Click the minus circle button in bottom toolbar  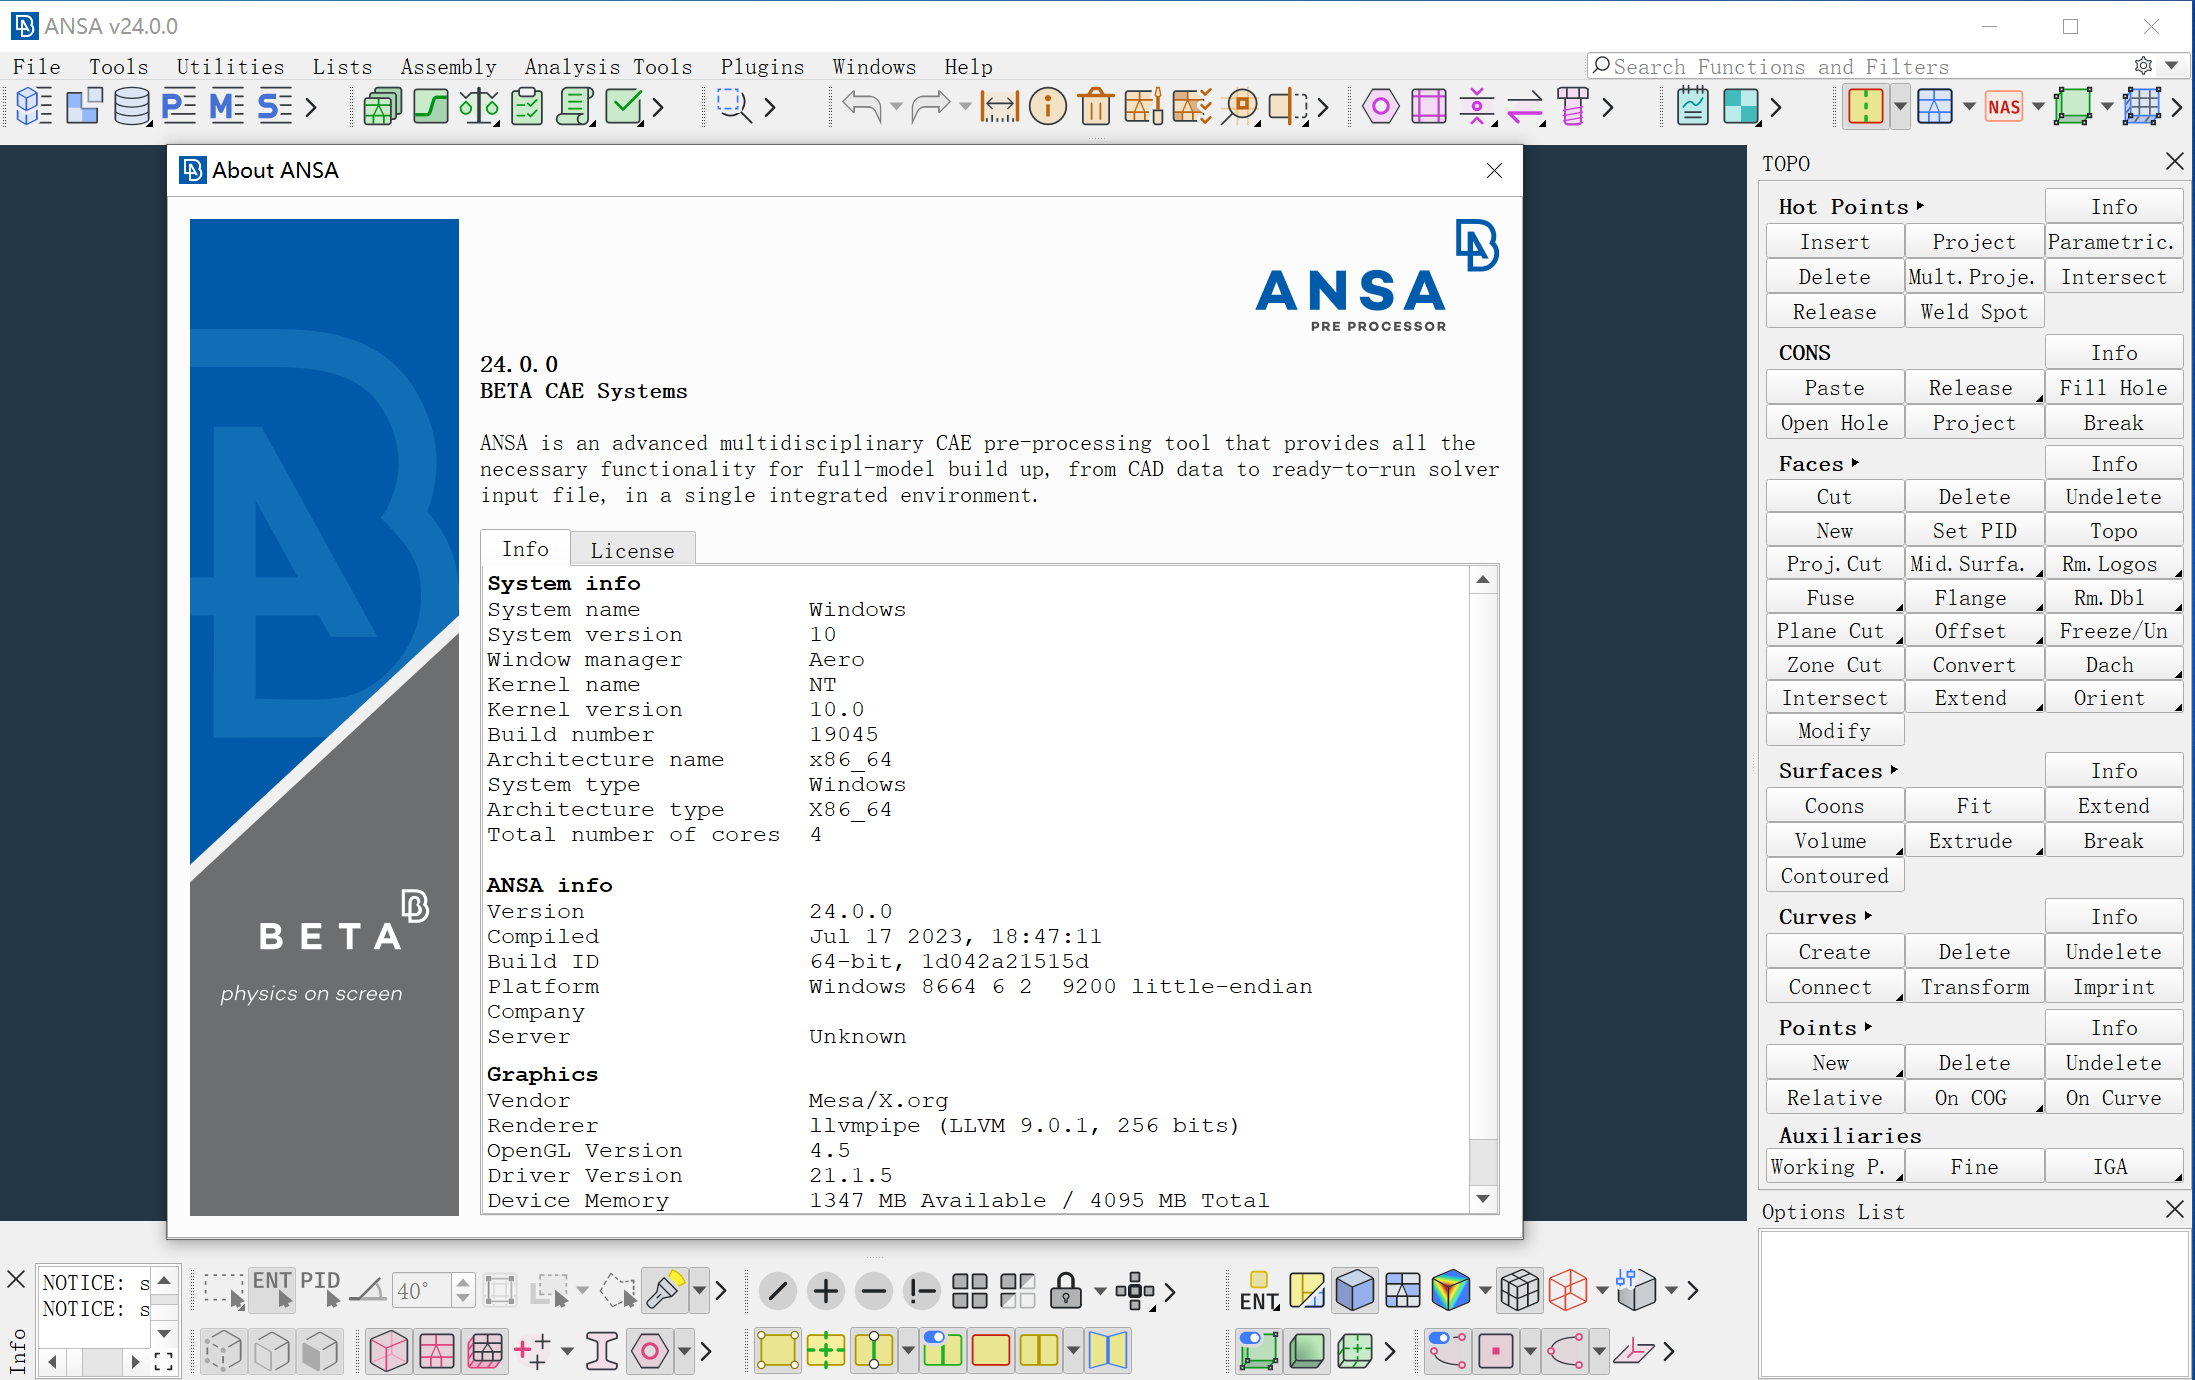[874, 1291]
